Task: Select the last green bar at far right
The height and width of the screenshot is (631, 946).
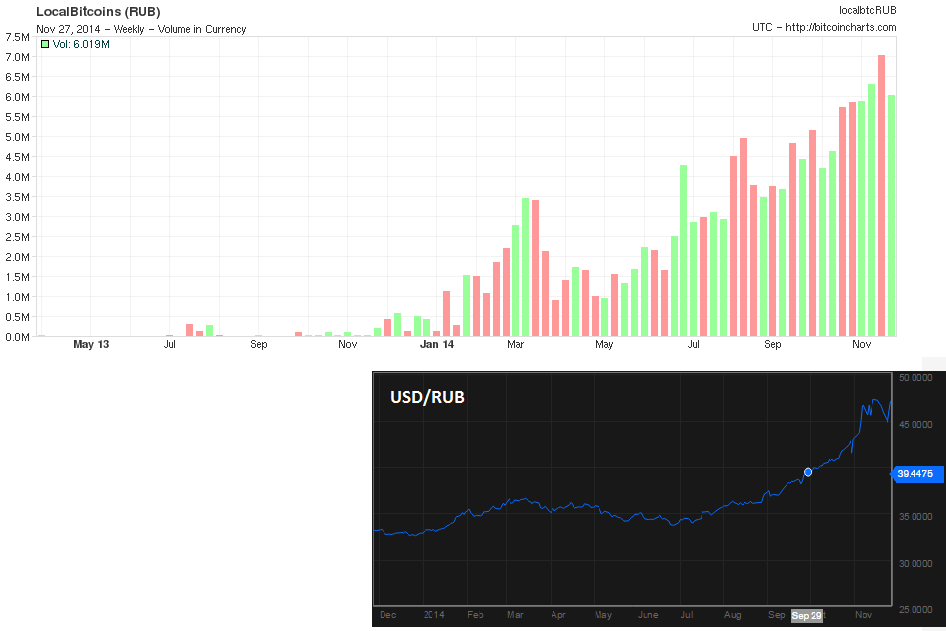Action: 891,215
